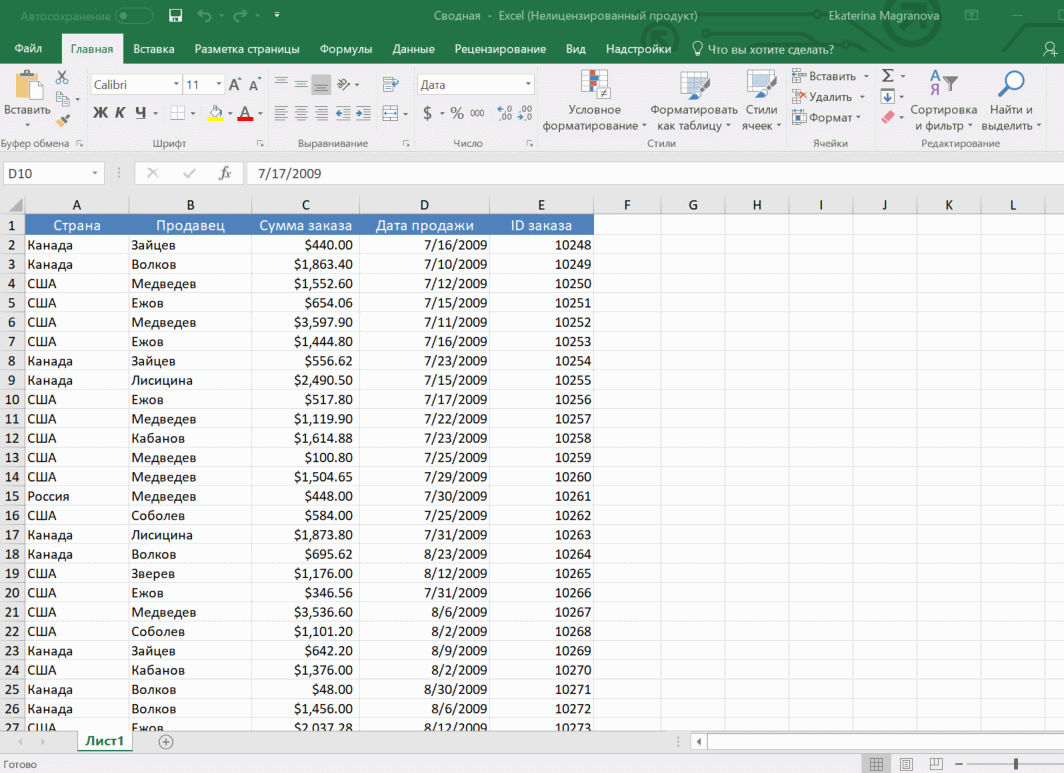Click the Cut scissors icon
1064x773 pixels.
pyautogui.click(x=62, y=77)
